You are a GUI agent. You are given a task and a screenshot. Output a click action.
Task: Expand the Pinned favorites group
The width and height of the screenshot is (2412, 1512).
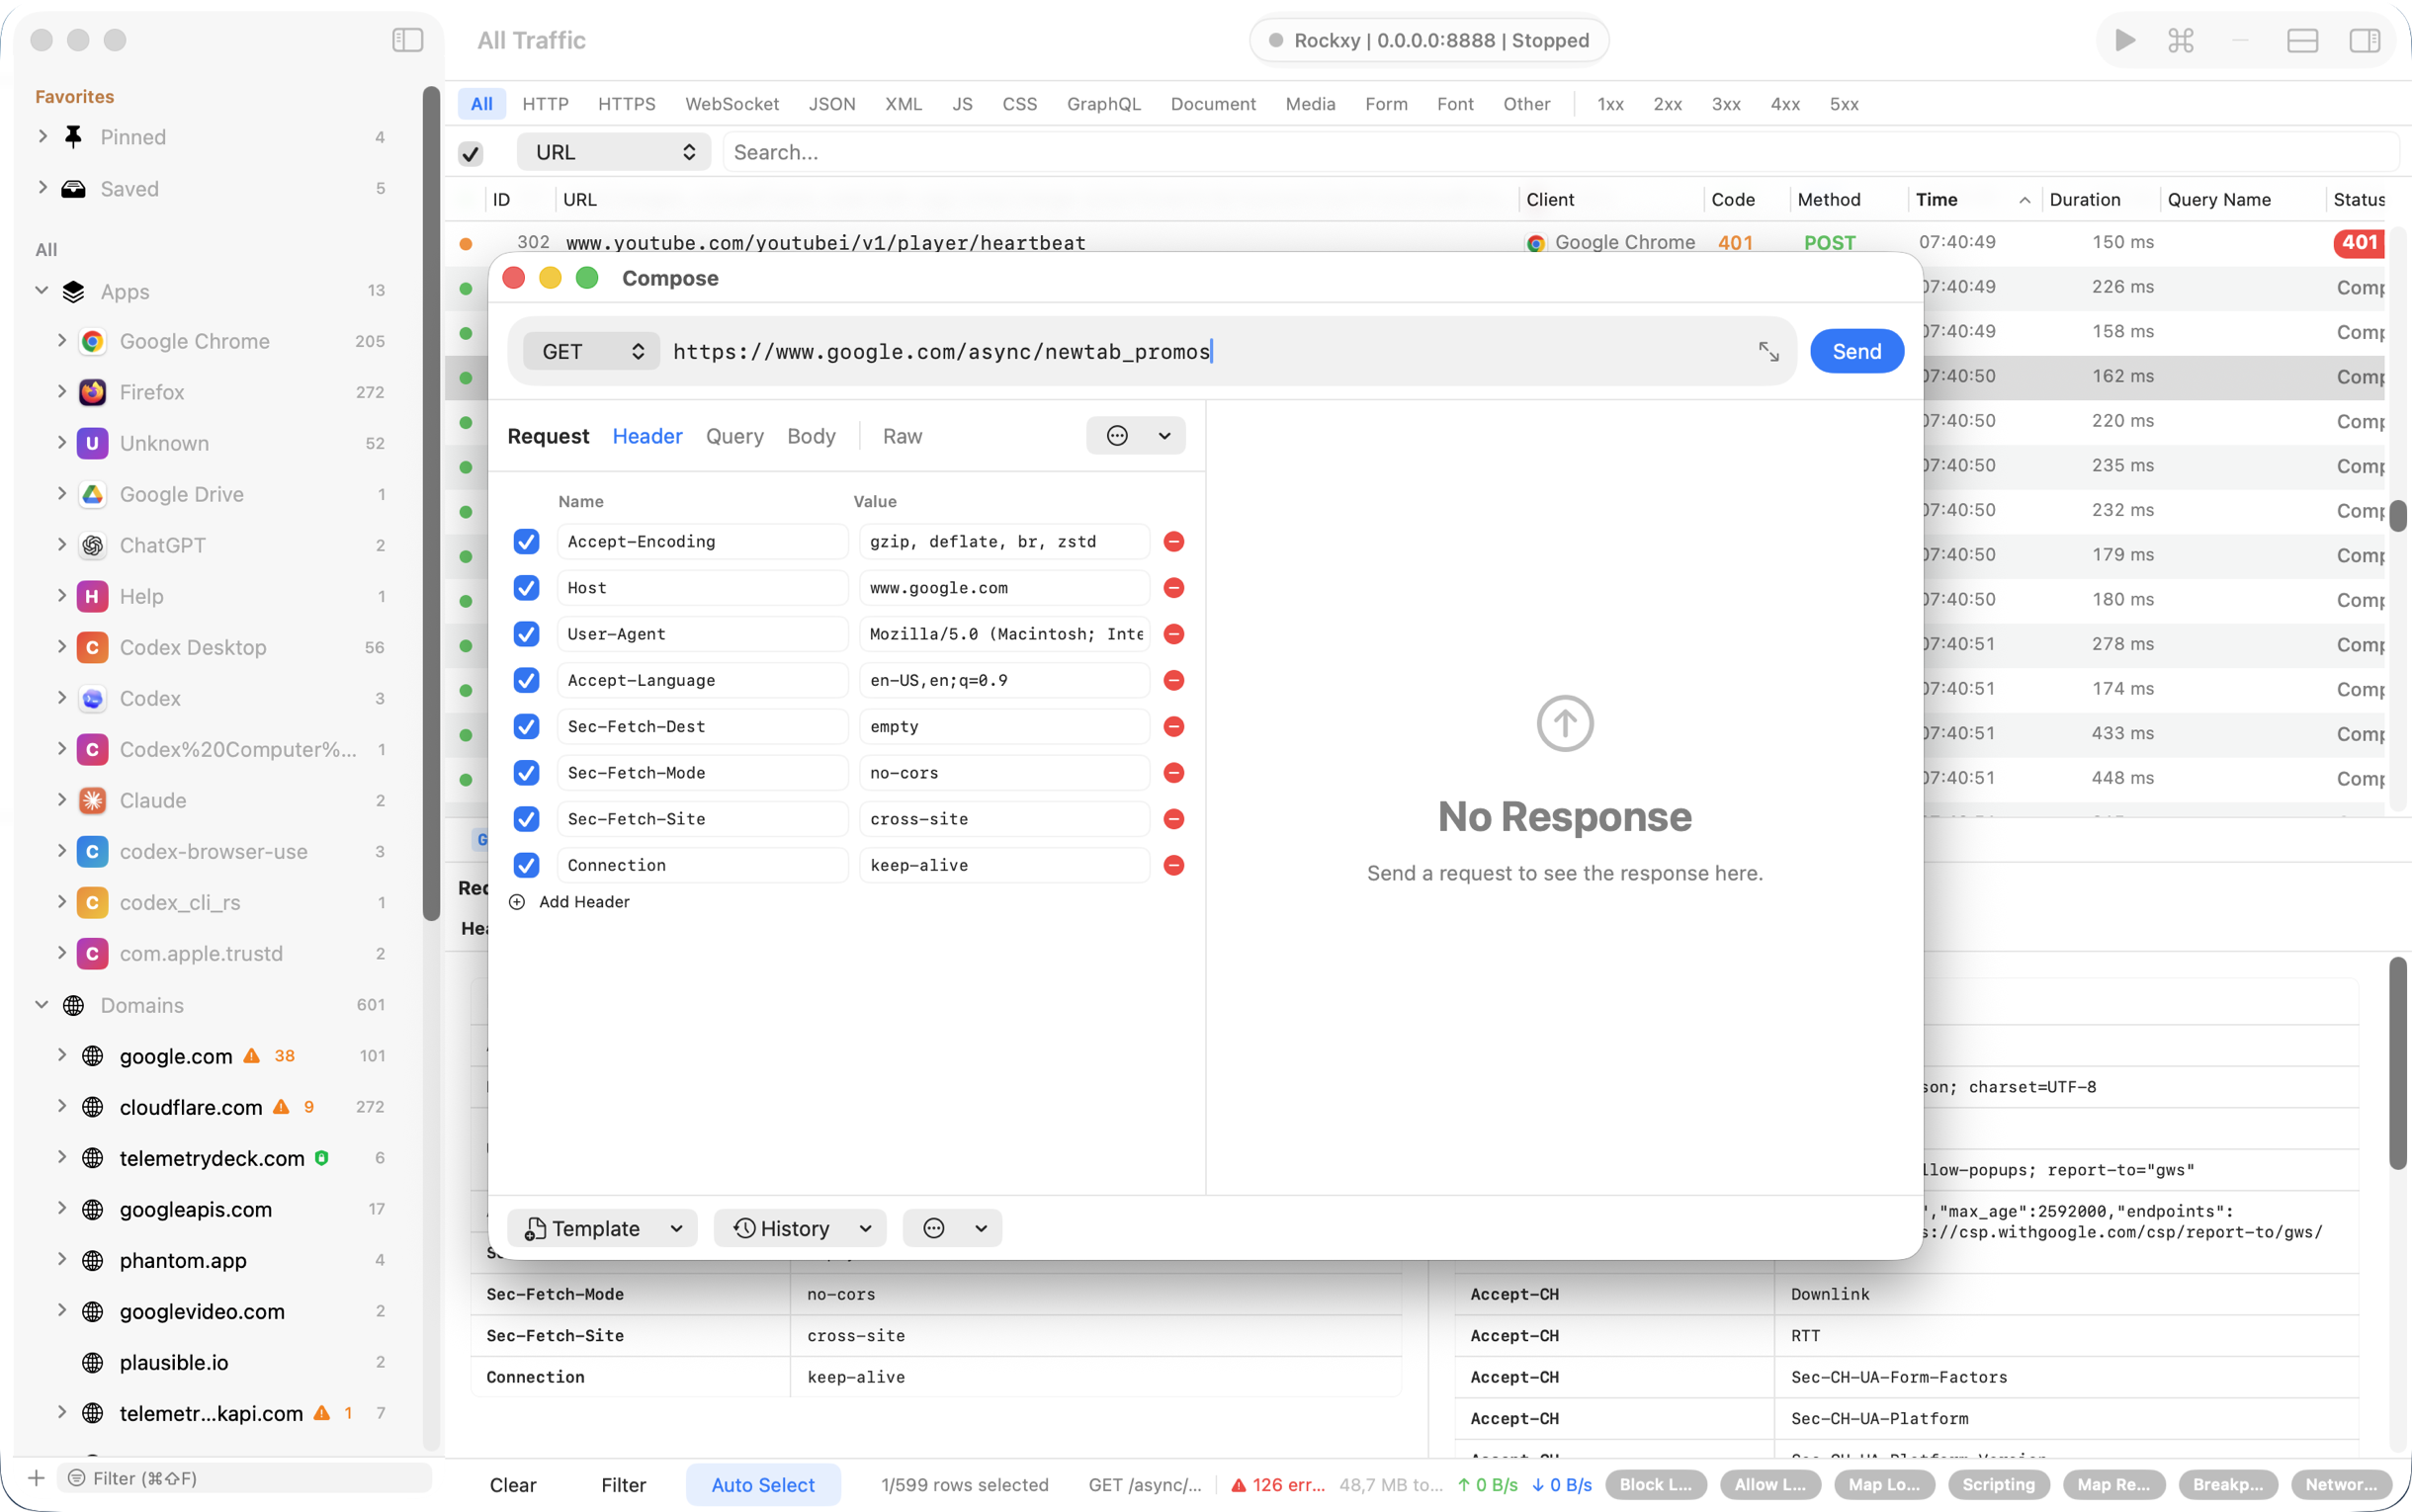pos(42,136)
